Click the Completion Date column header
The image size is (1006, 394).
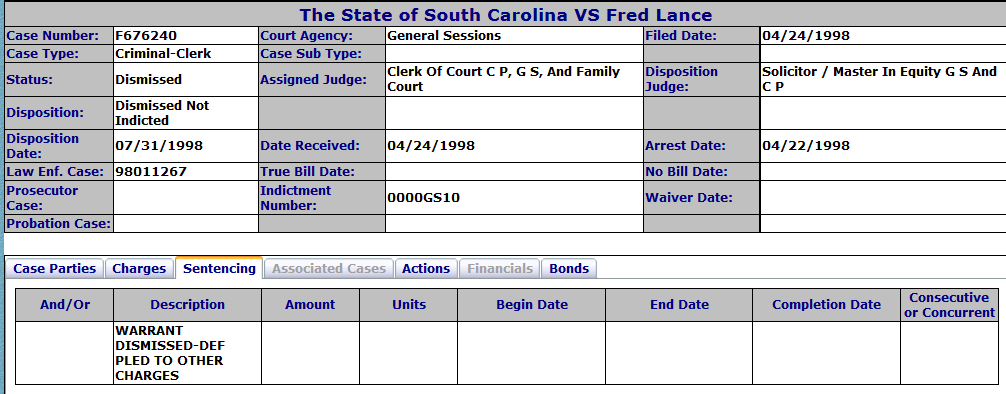pyautogui.click(x=826, y=305)
